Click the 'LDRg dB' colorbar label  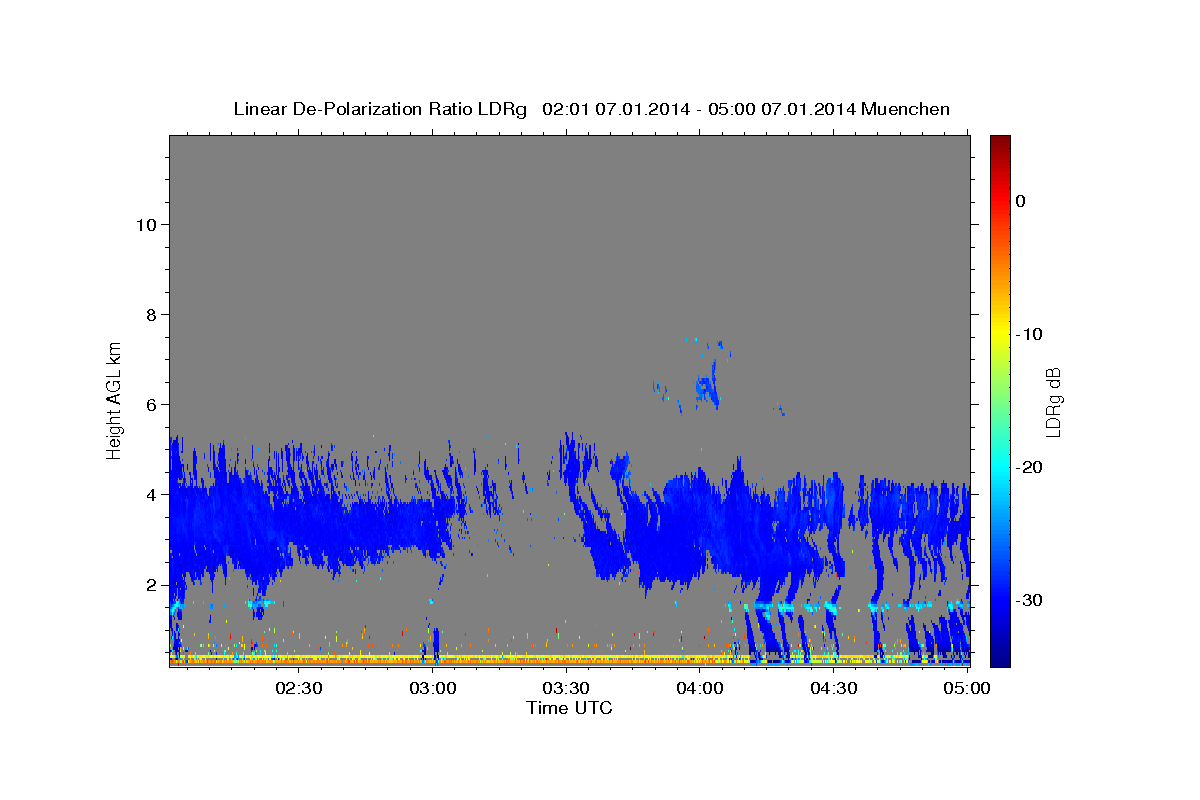click(1053, 402)
